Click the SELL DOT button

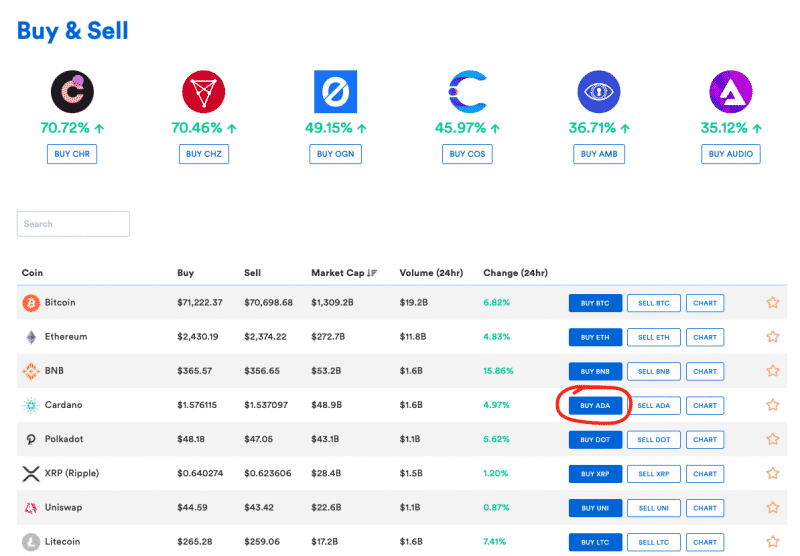(x=654, y=440)
